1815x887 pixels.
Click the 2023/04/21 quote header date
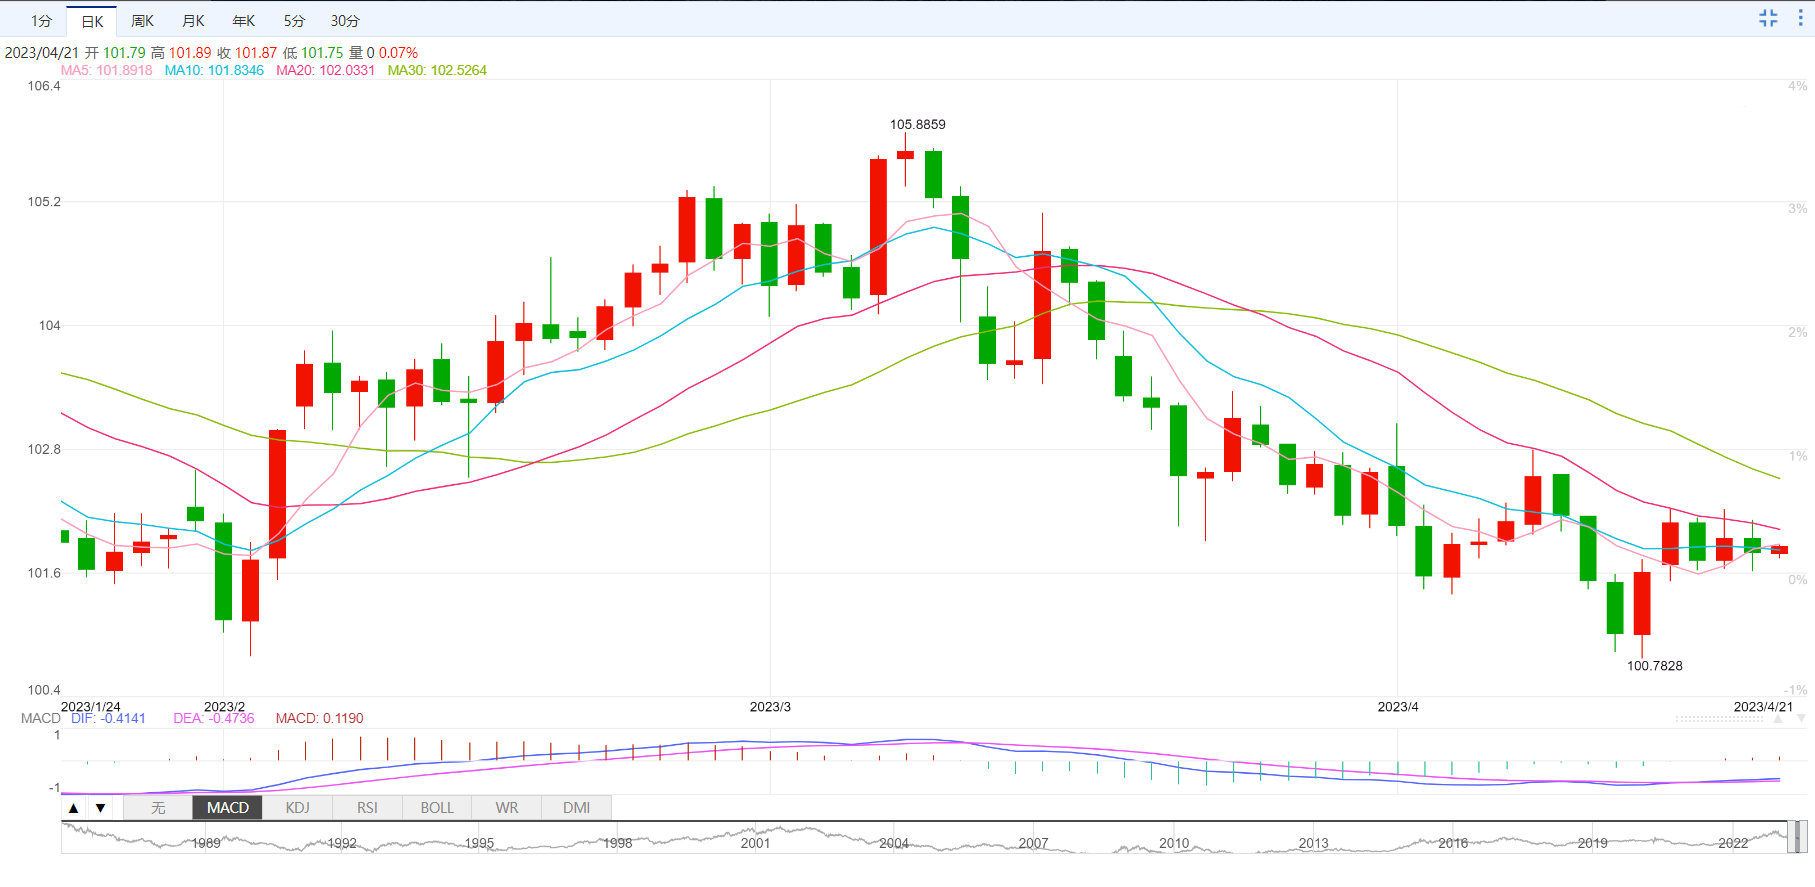click(42, 53)
